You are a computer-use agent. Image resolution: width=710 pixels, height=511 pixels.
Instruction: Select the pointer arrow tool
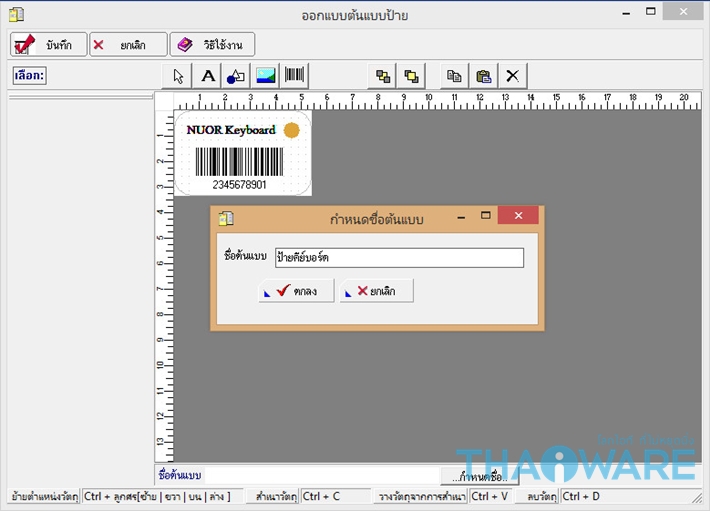(x=178, y=76)
